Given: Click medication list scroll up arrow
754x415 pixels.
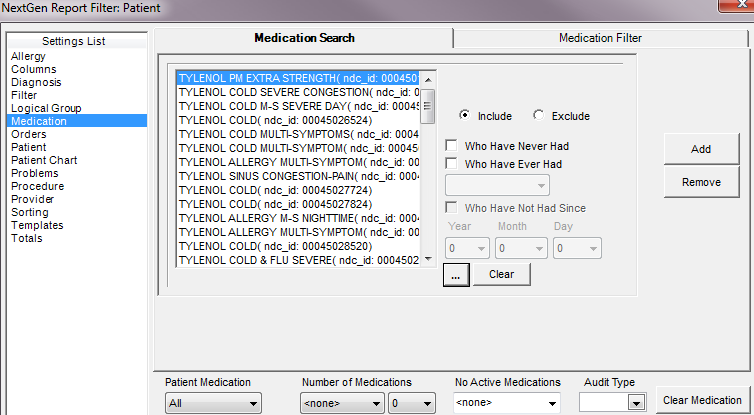Looking at the screenshot, I should pos(428,80).
